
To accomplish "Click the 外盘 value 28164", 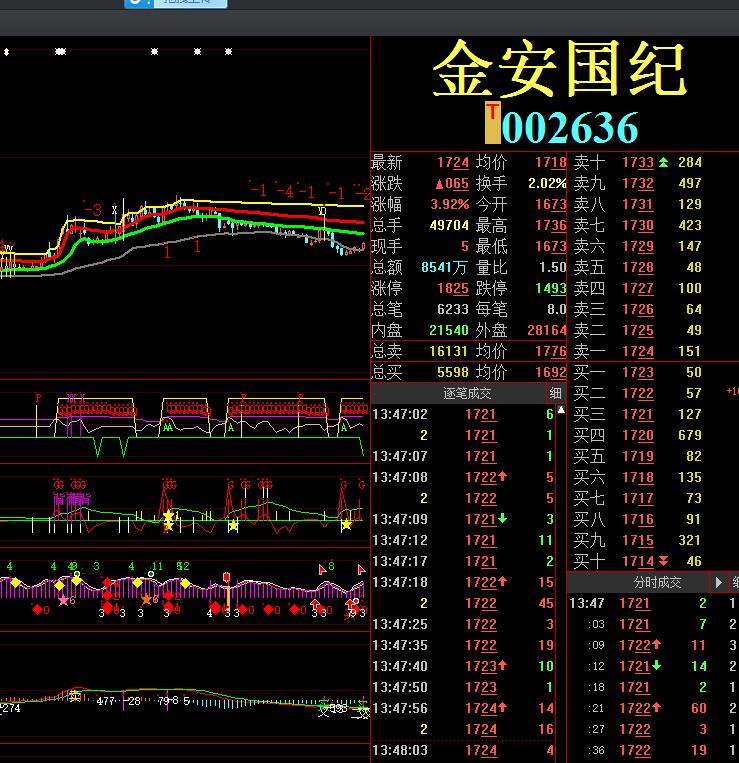I will [x=547, y=330].
